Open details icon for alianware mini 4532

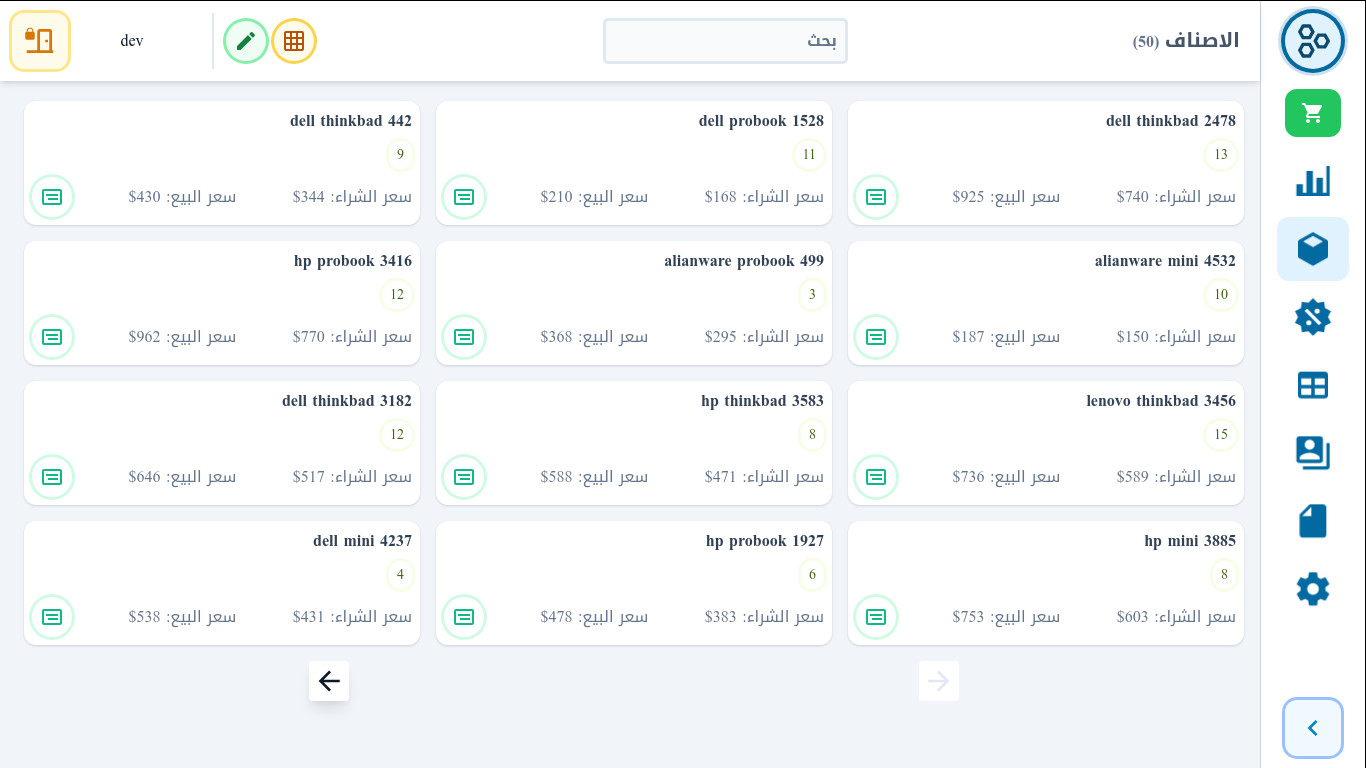point(876,337)
